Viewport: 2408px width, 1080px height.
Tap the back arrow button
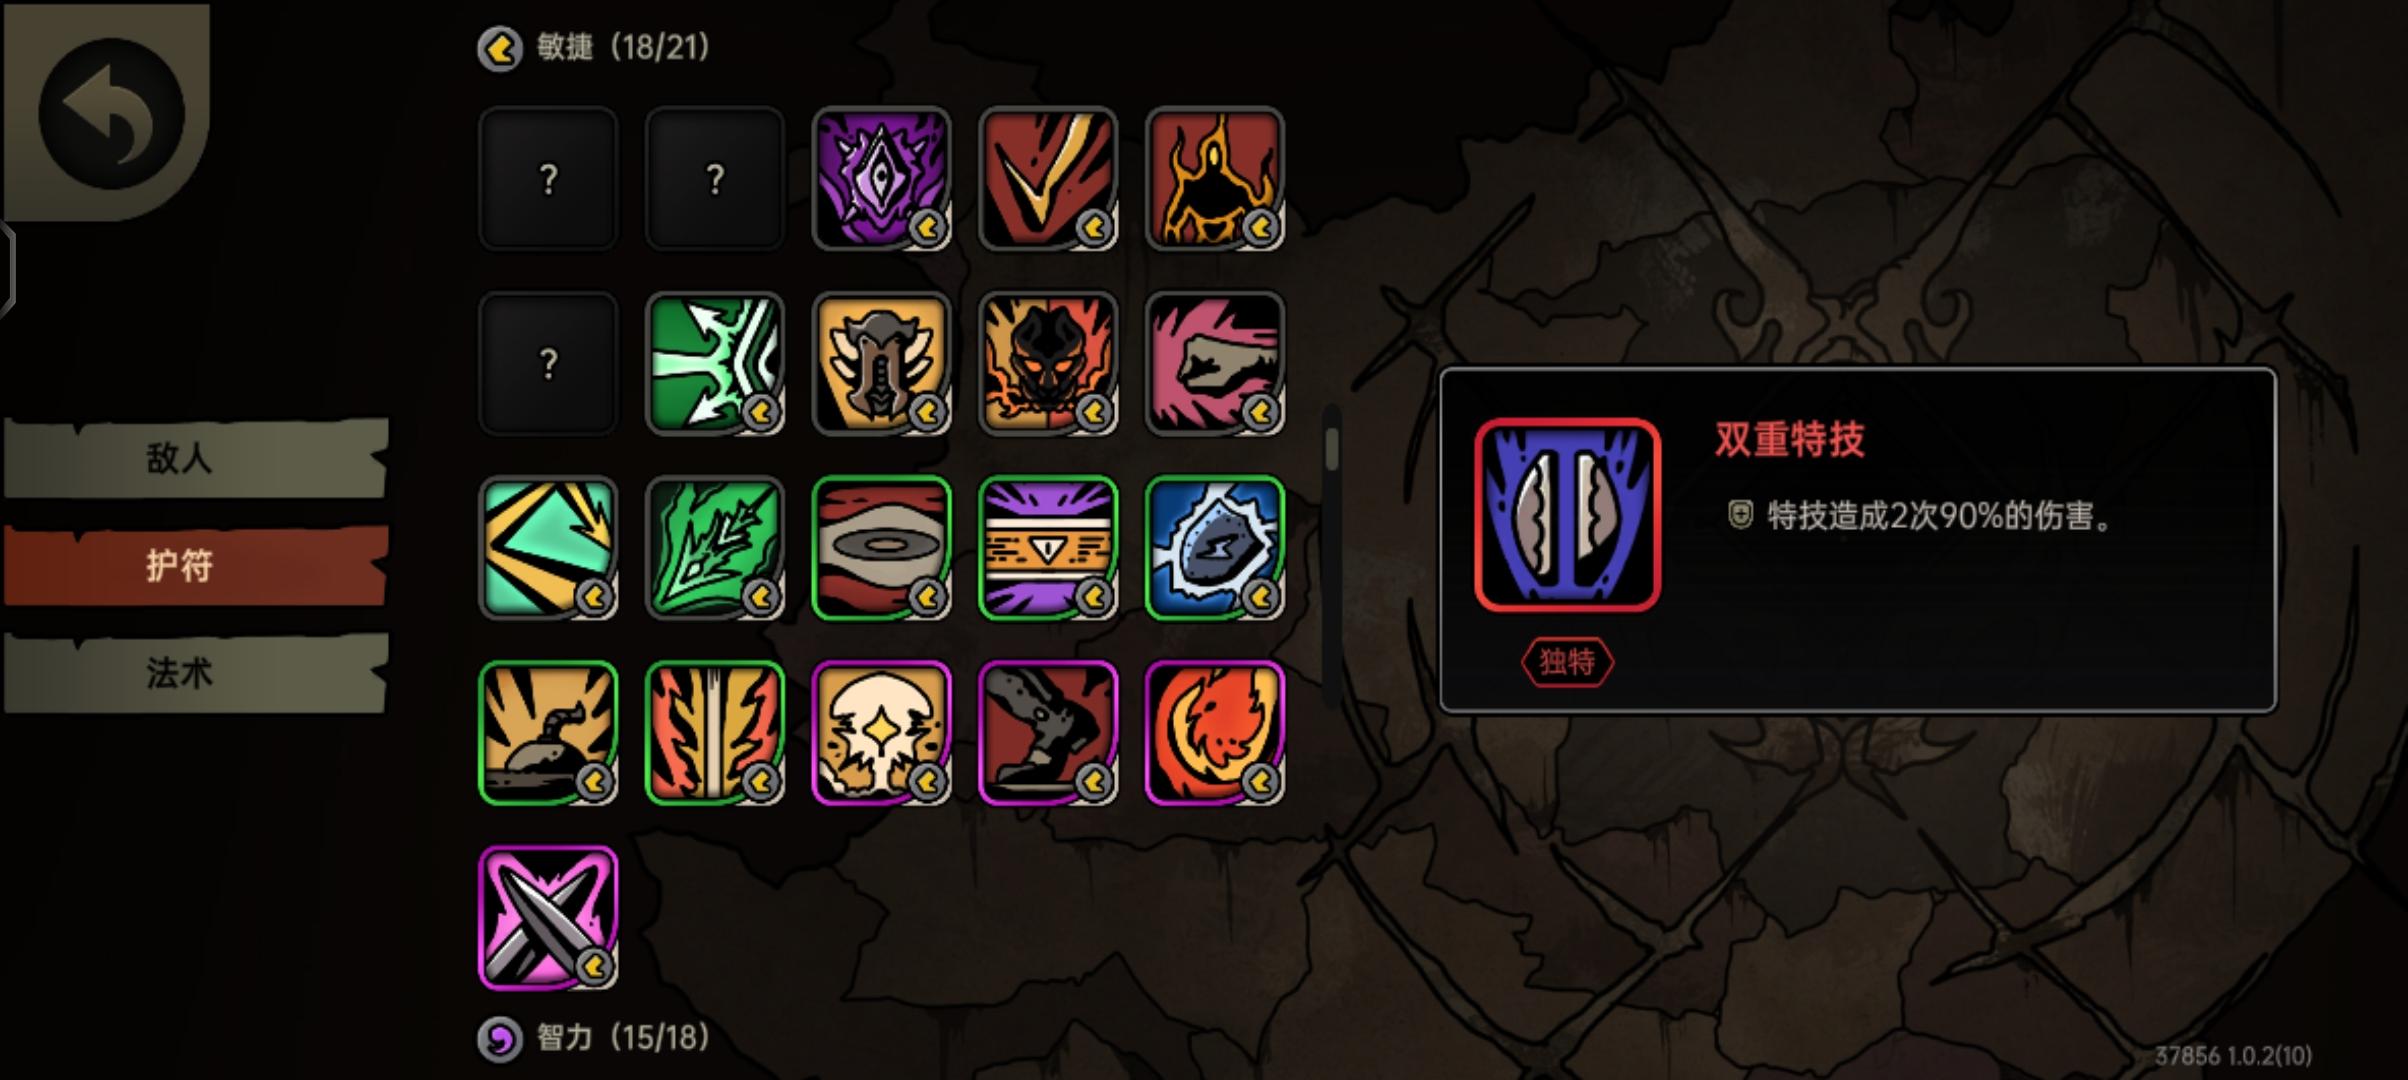click(110, 112)
